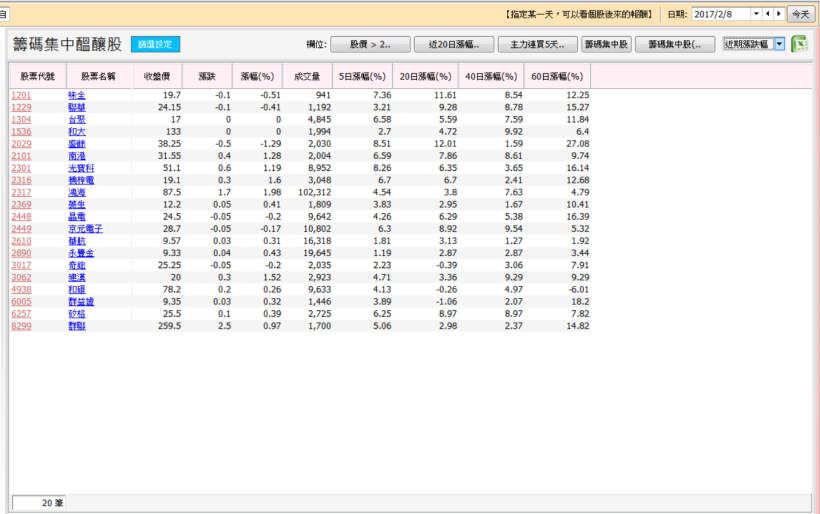Click the 今天 button

point(801,14)
